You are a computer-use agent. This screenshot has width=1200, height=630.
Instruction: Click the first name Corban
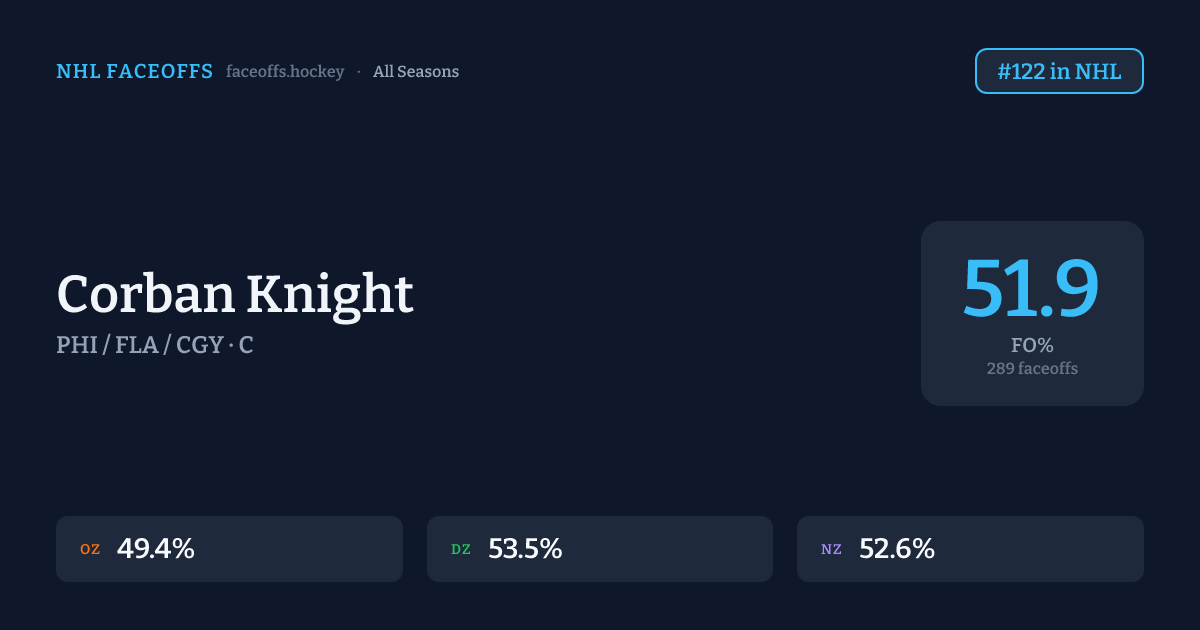[145, 294]
